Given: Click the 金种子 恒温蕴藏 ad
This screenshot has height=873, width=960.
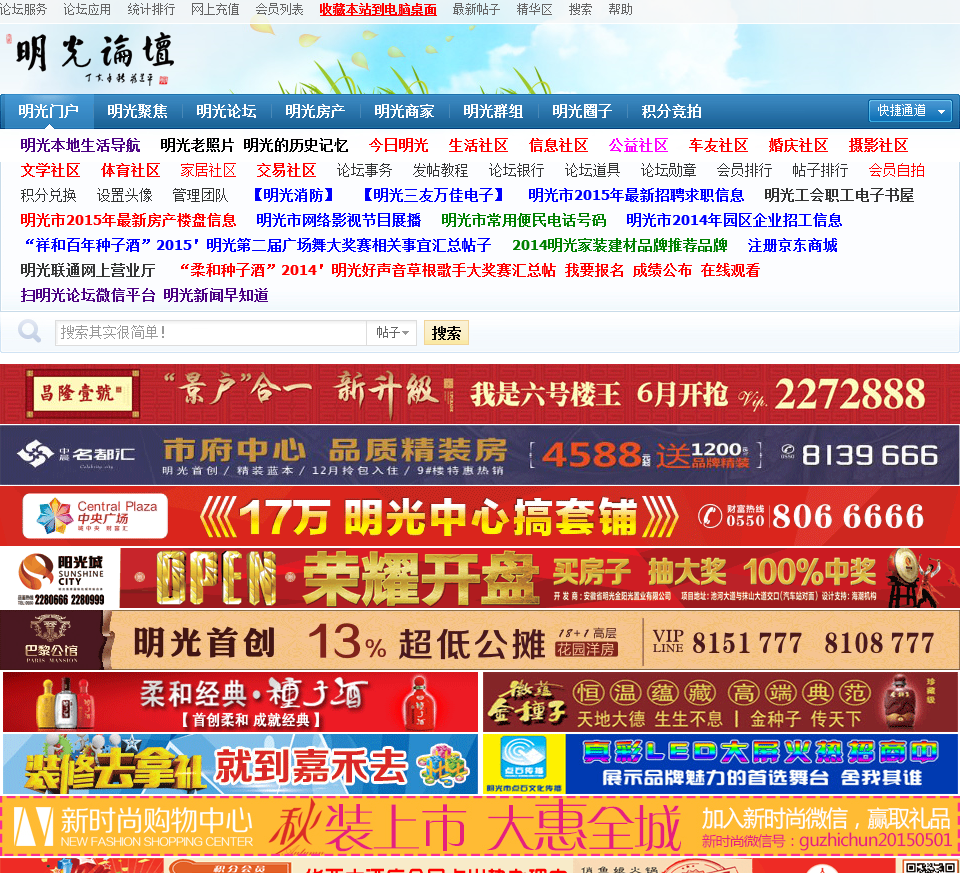Looking at the screenshot, I should coord(721,702).
